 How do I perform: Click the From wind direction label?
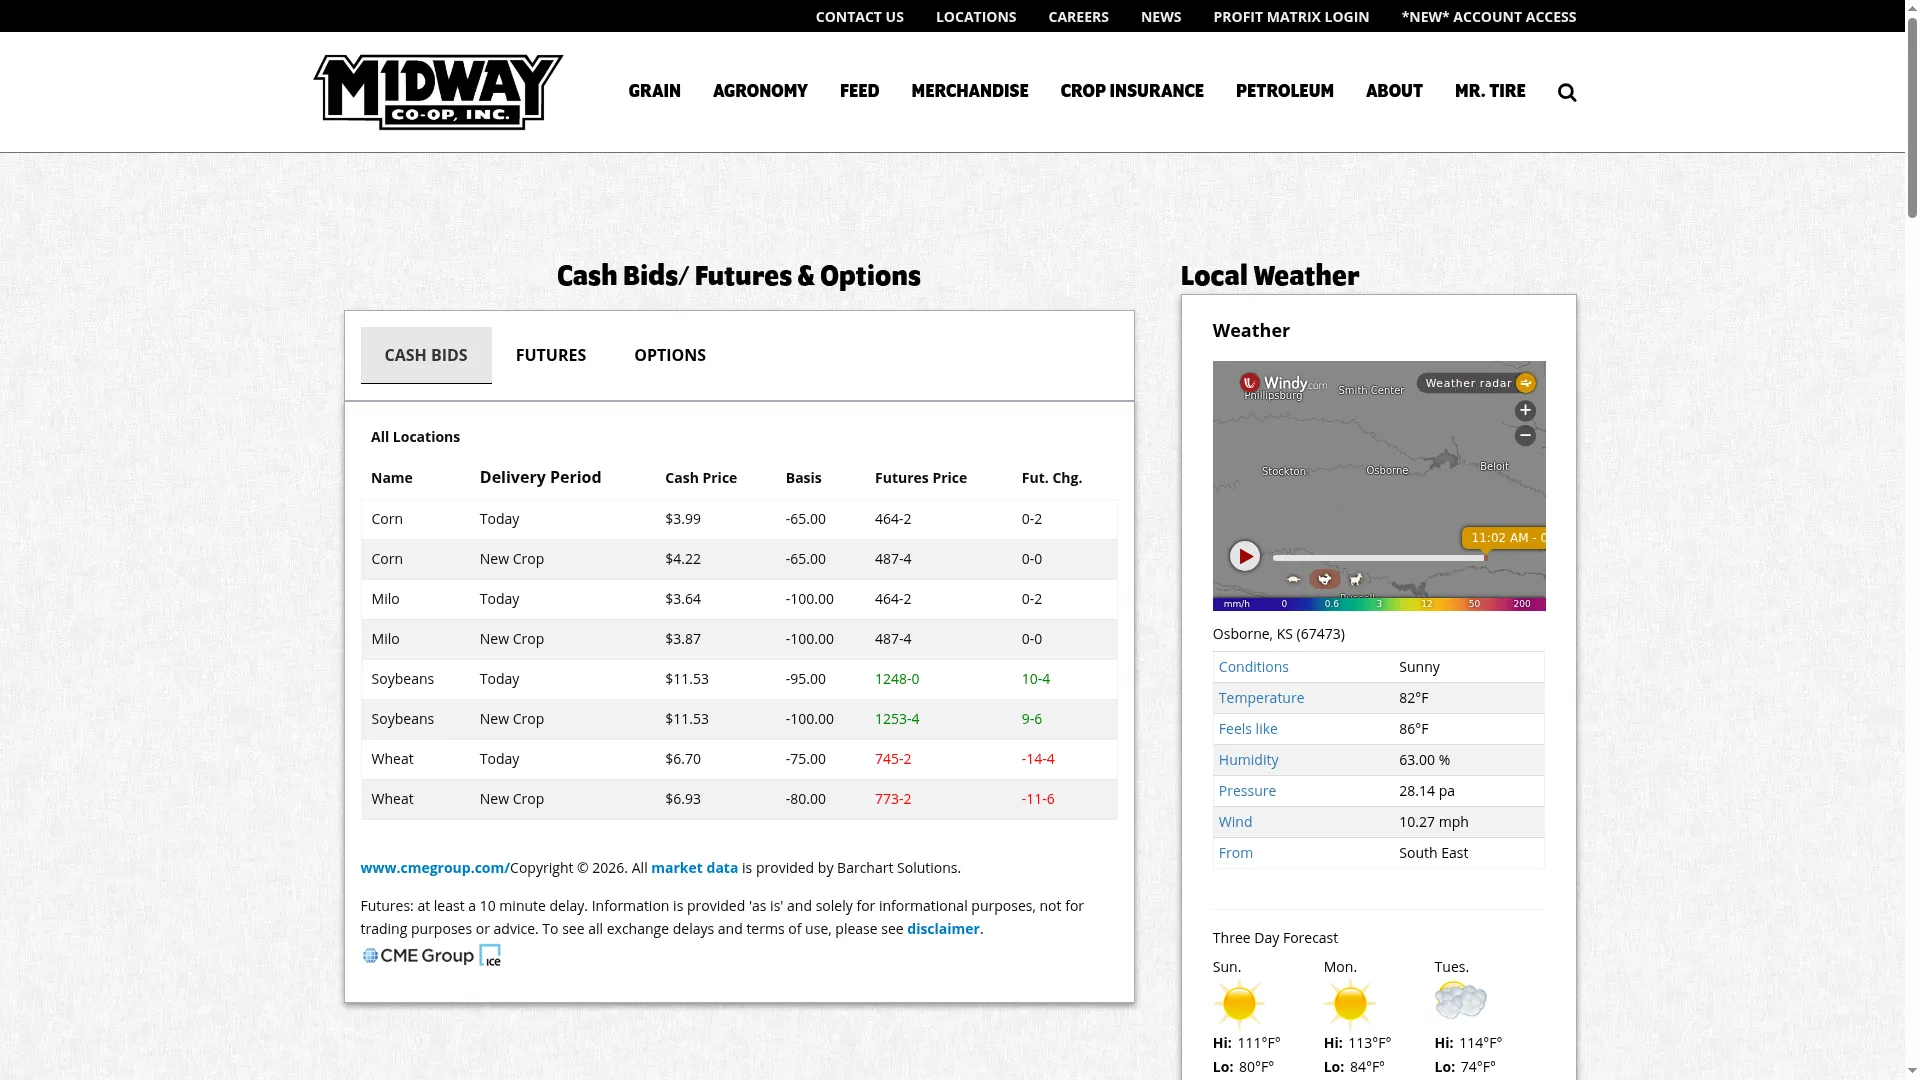pyautogui.click(x=1235, y=853)
